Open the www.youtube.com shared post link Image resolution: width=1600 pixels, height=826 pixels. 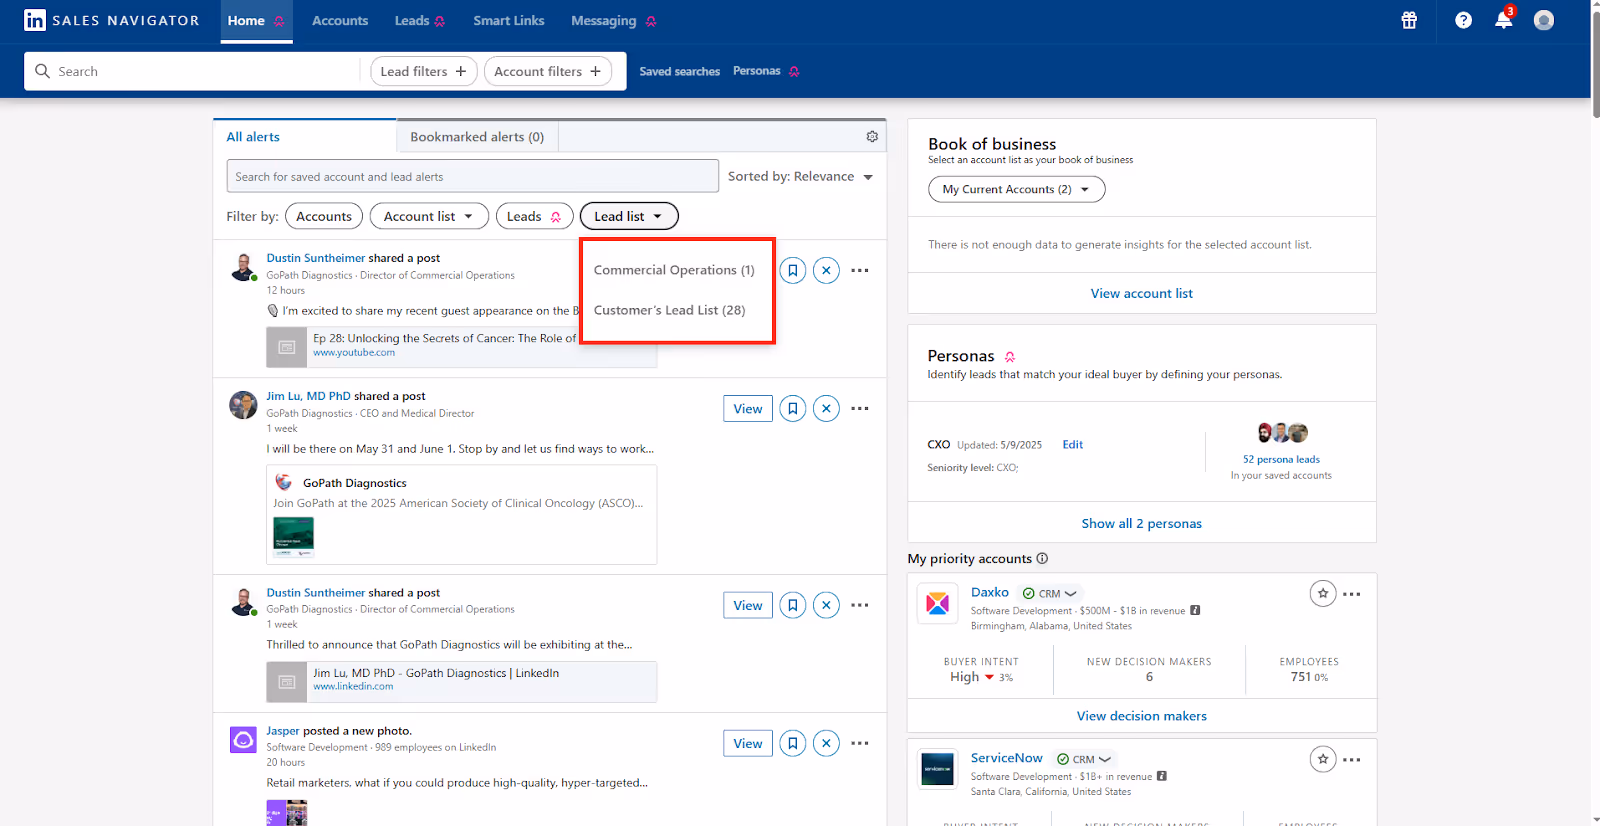354,353
